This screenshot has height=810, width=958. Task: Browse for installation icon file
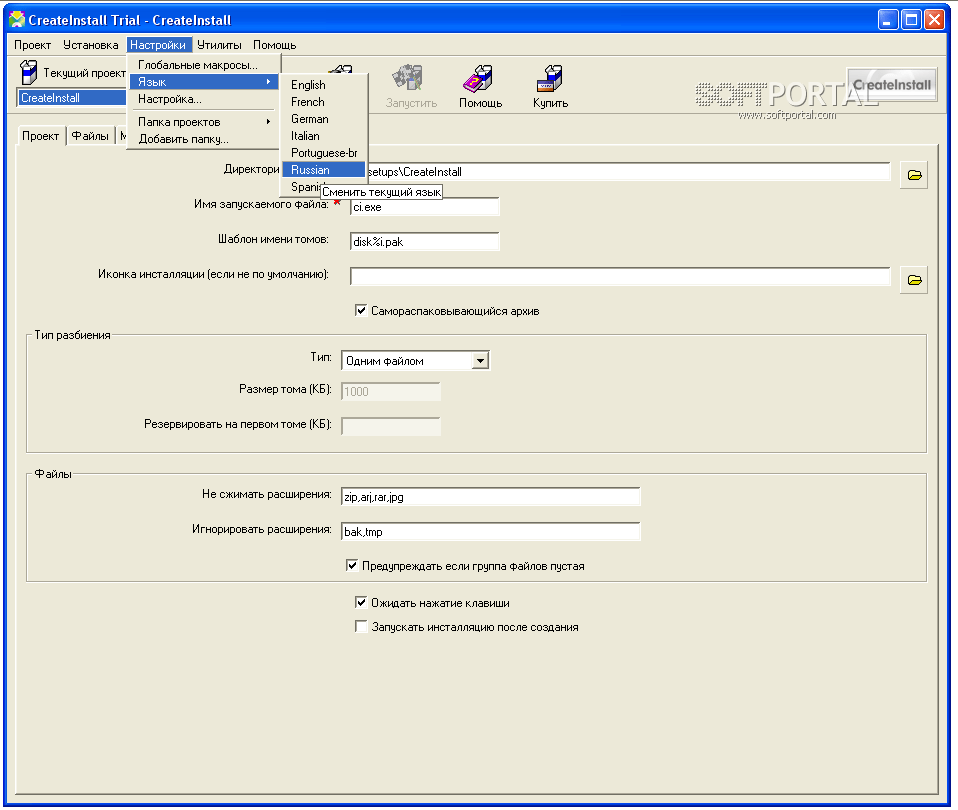(914, 280)
